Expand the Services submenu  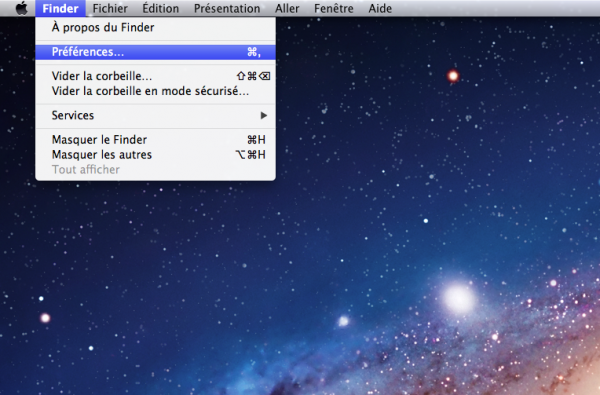[x=155, y=116]
